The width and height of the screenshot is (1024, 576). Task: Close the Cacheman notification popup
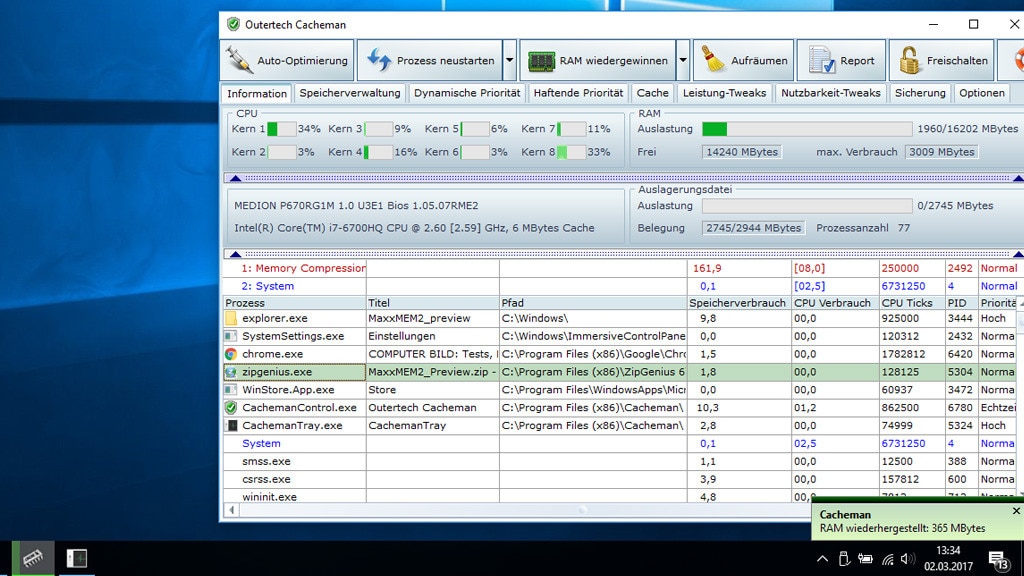(x=1016, y=511)
